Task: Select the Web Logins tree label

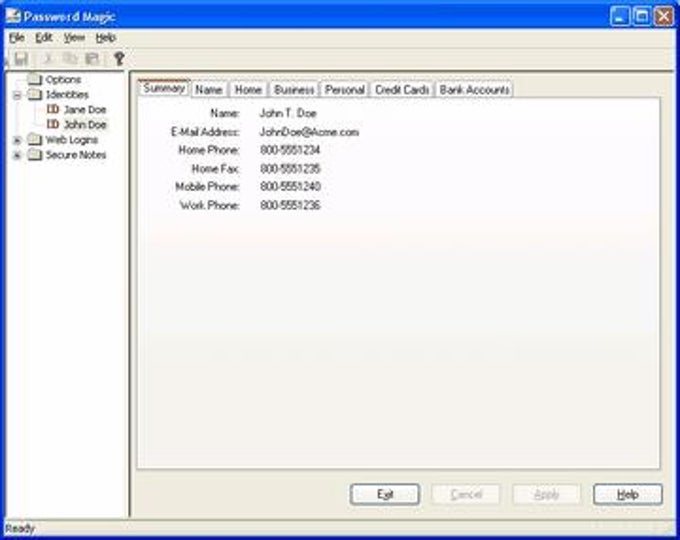Action: click(x=72, y=140)
